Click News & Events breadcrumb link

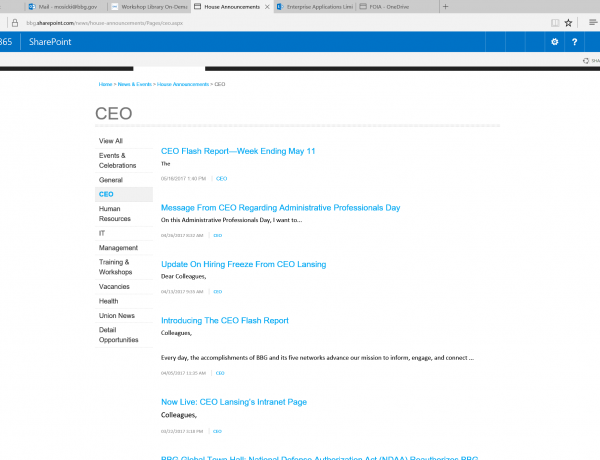[134, 85]
